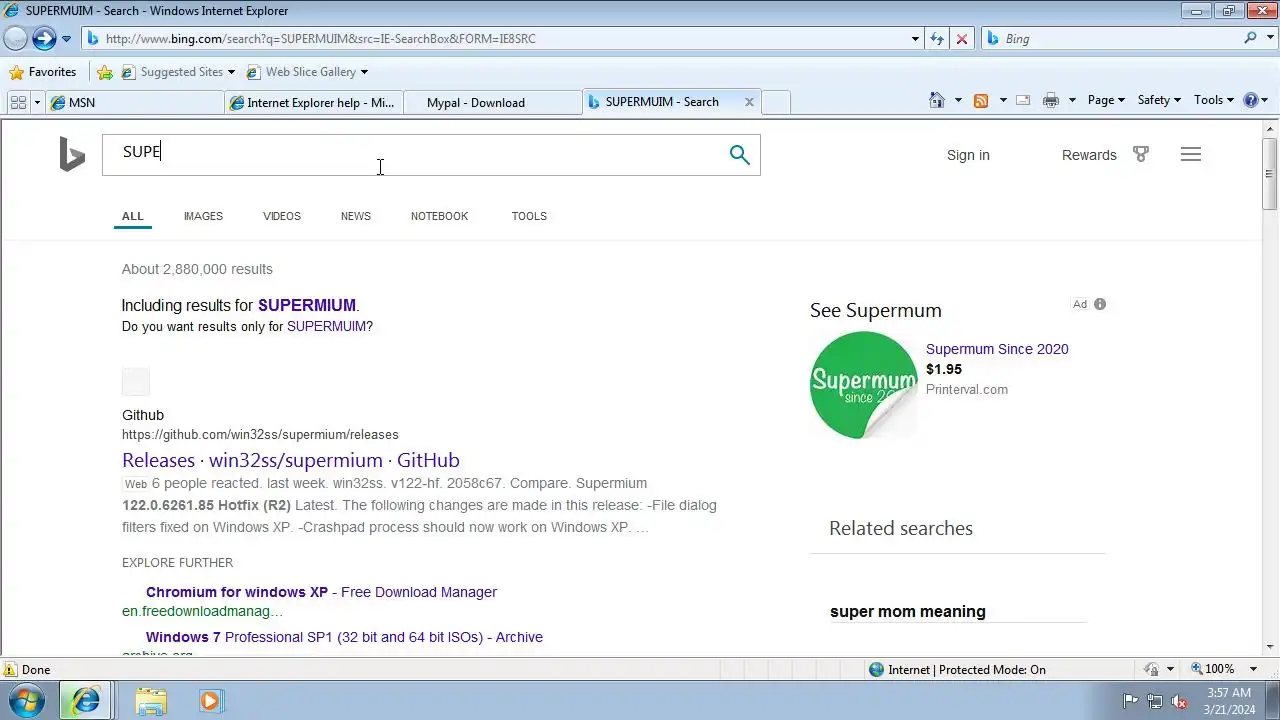Open Windows Media Player taskbar icon
Image resolution: width=1280 pixels, height=720 pixels.
click(x=210, y=701)
